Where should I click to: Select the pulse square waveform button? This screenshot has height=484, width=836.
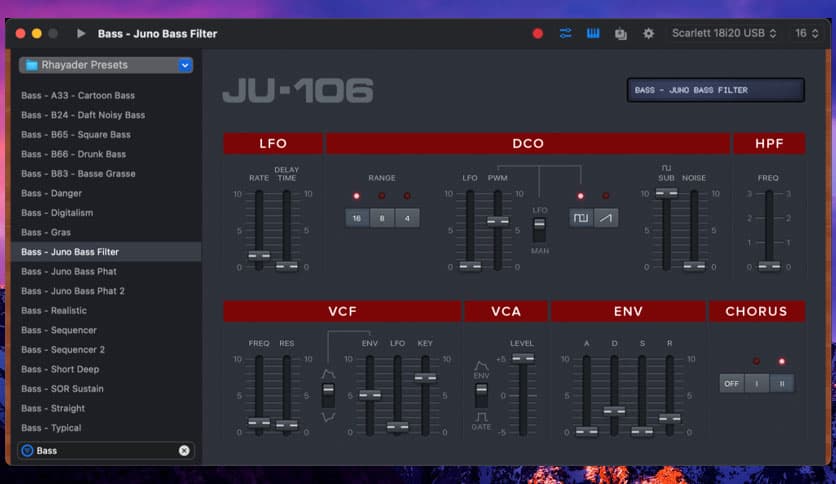pos(581,217)
